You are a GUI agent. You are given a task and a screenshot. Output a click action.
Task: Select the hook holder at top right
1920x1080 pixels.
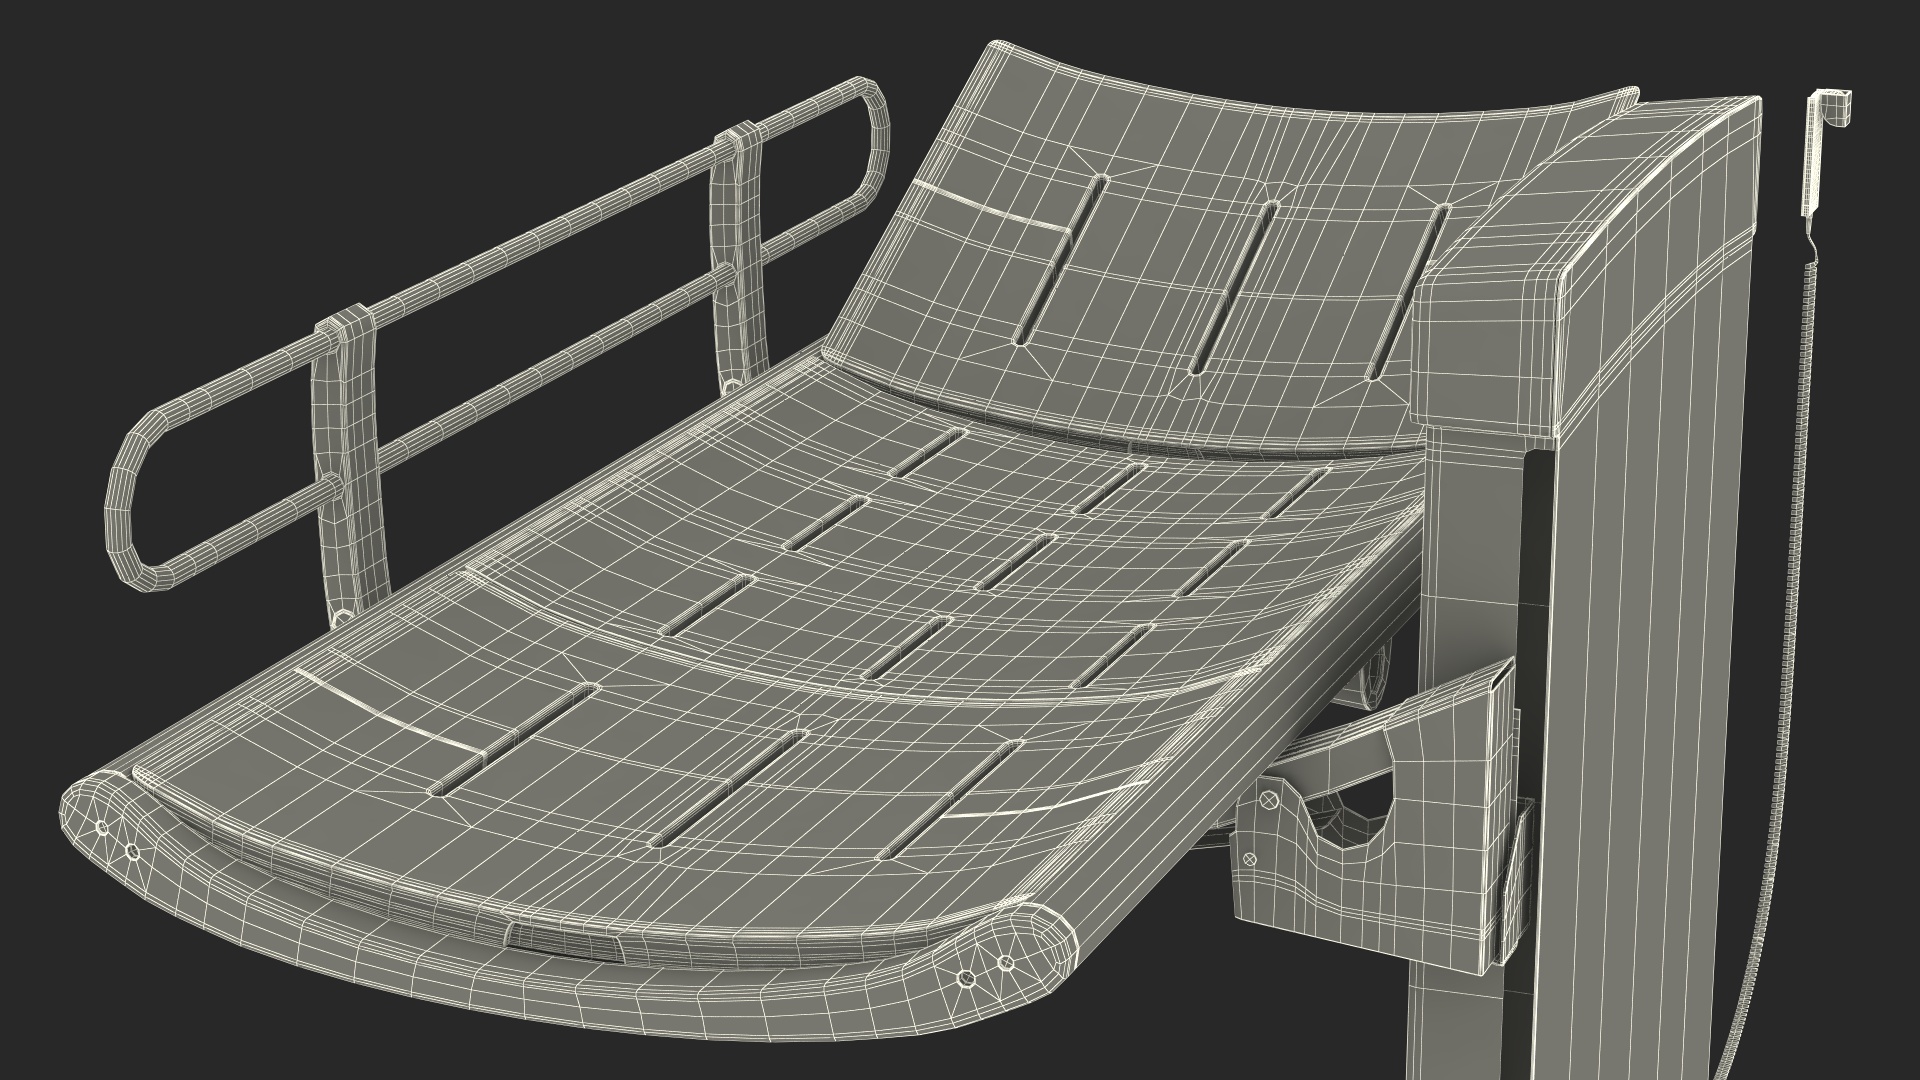click(x=1832, y=110)
